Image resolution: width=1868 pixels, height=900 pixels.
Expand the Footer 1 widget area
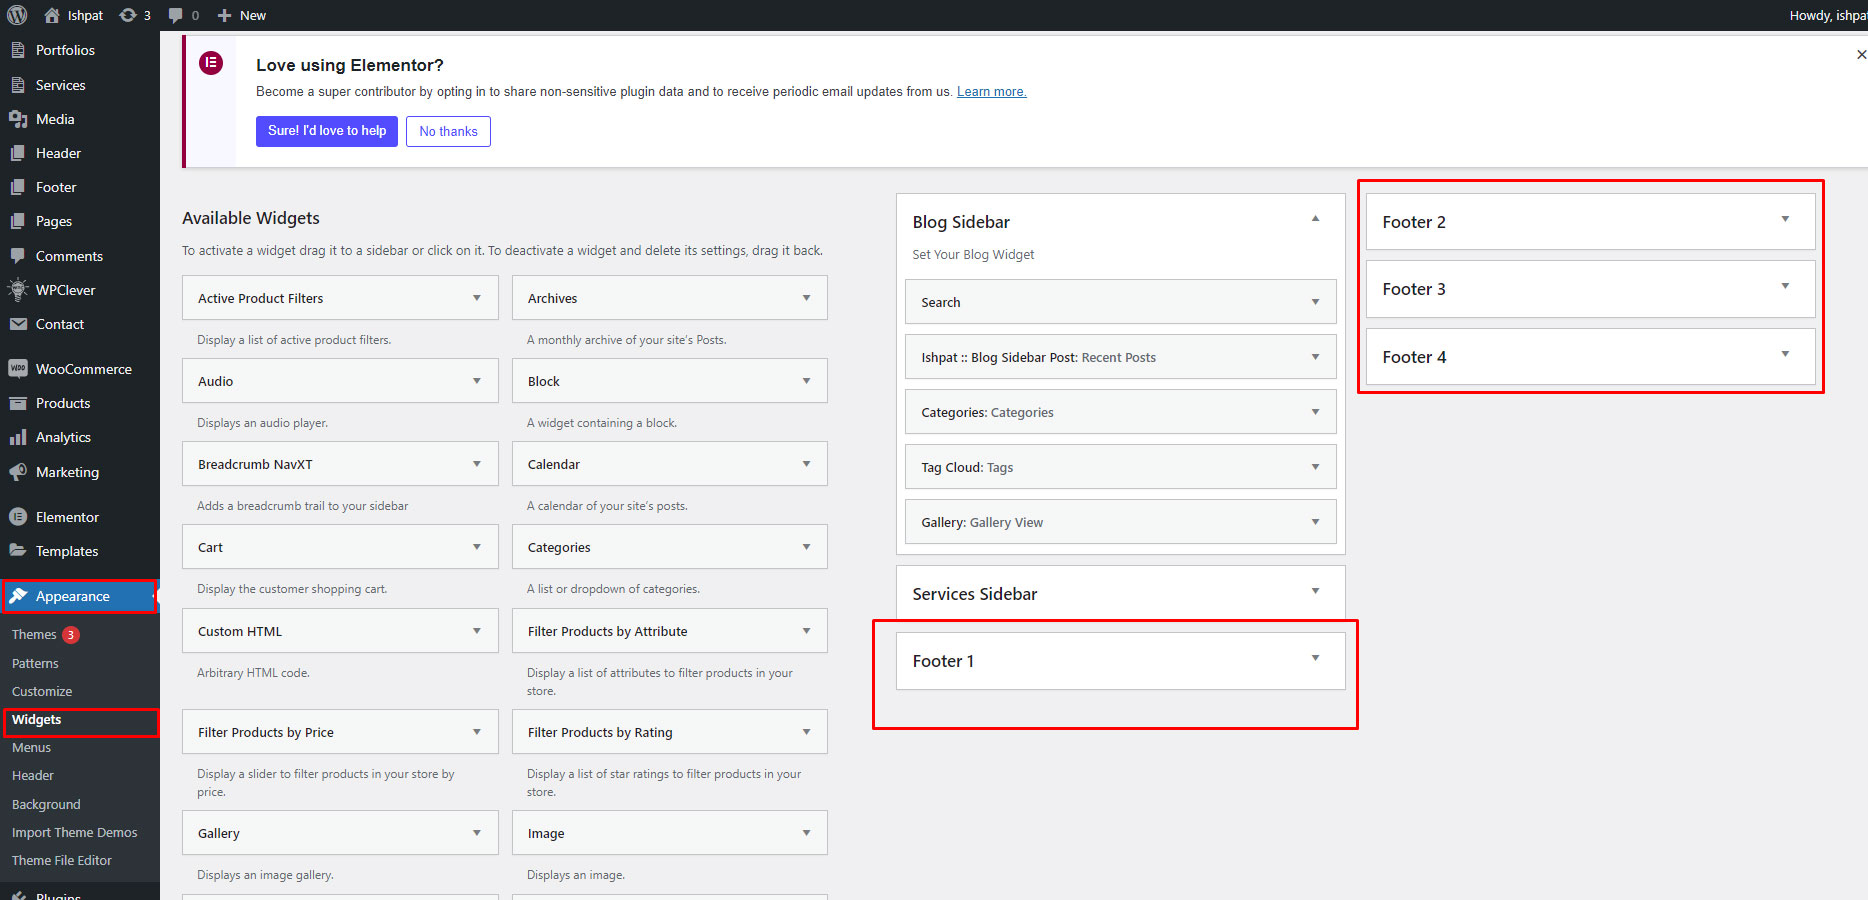pos(1315,658)
